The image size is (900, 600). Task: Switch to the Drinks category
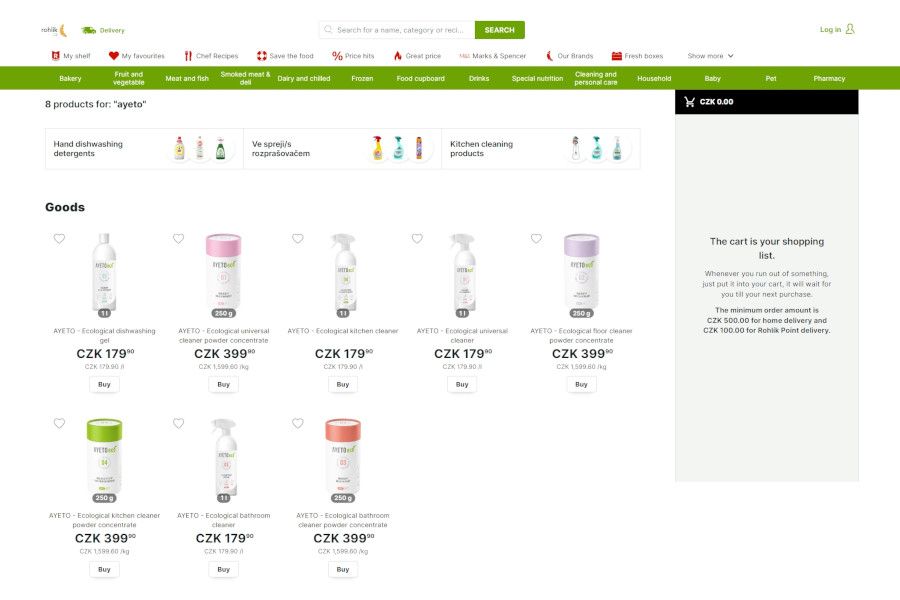[479, 78]
